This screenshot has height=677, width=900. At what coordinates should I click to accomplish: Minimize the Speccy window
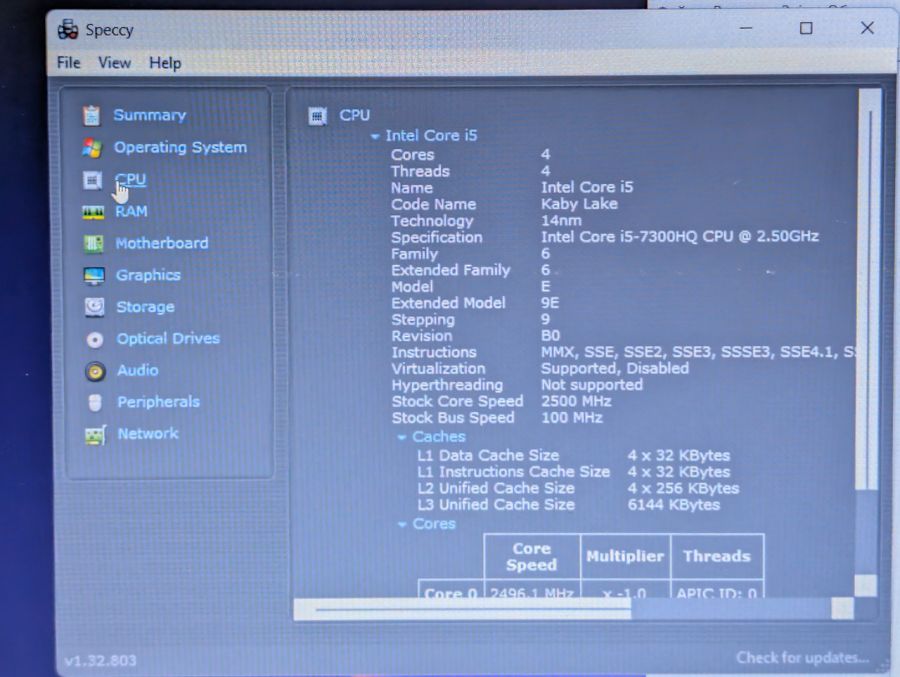746,28
